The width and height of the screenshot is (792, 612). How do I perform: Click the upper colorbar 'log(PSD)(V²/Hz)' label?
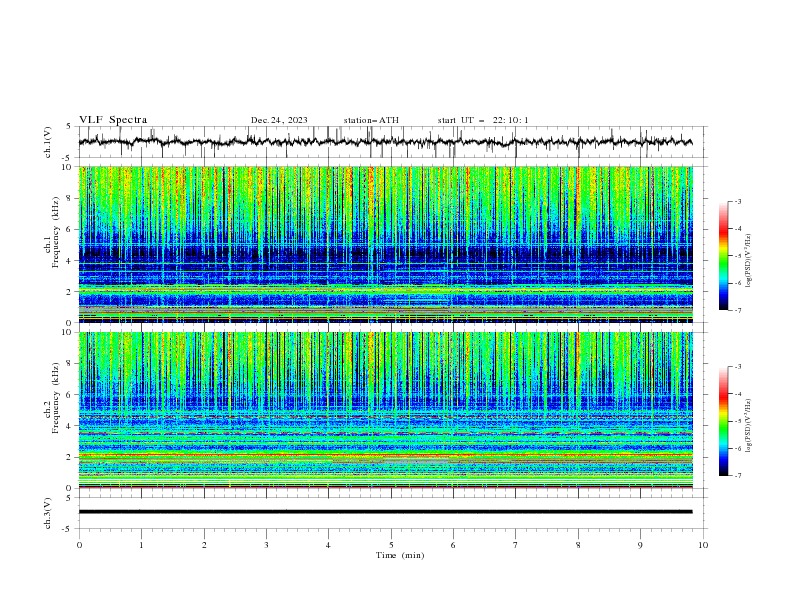[x=749, y=261]
